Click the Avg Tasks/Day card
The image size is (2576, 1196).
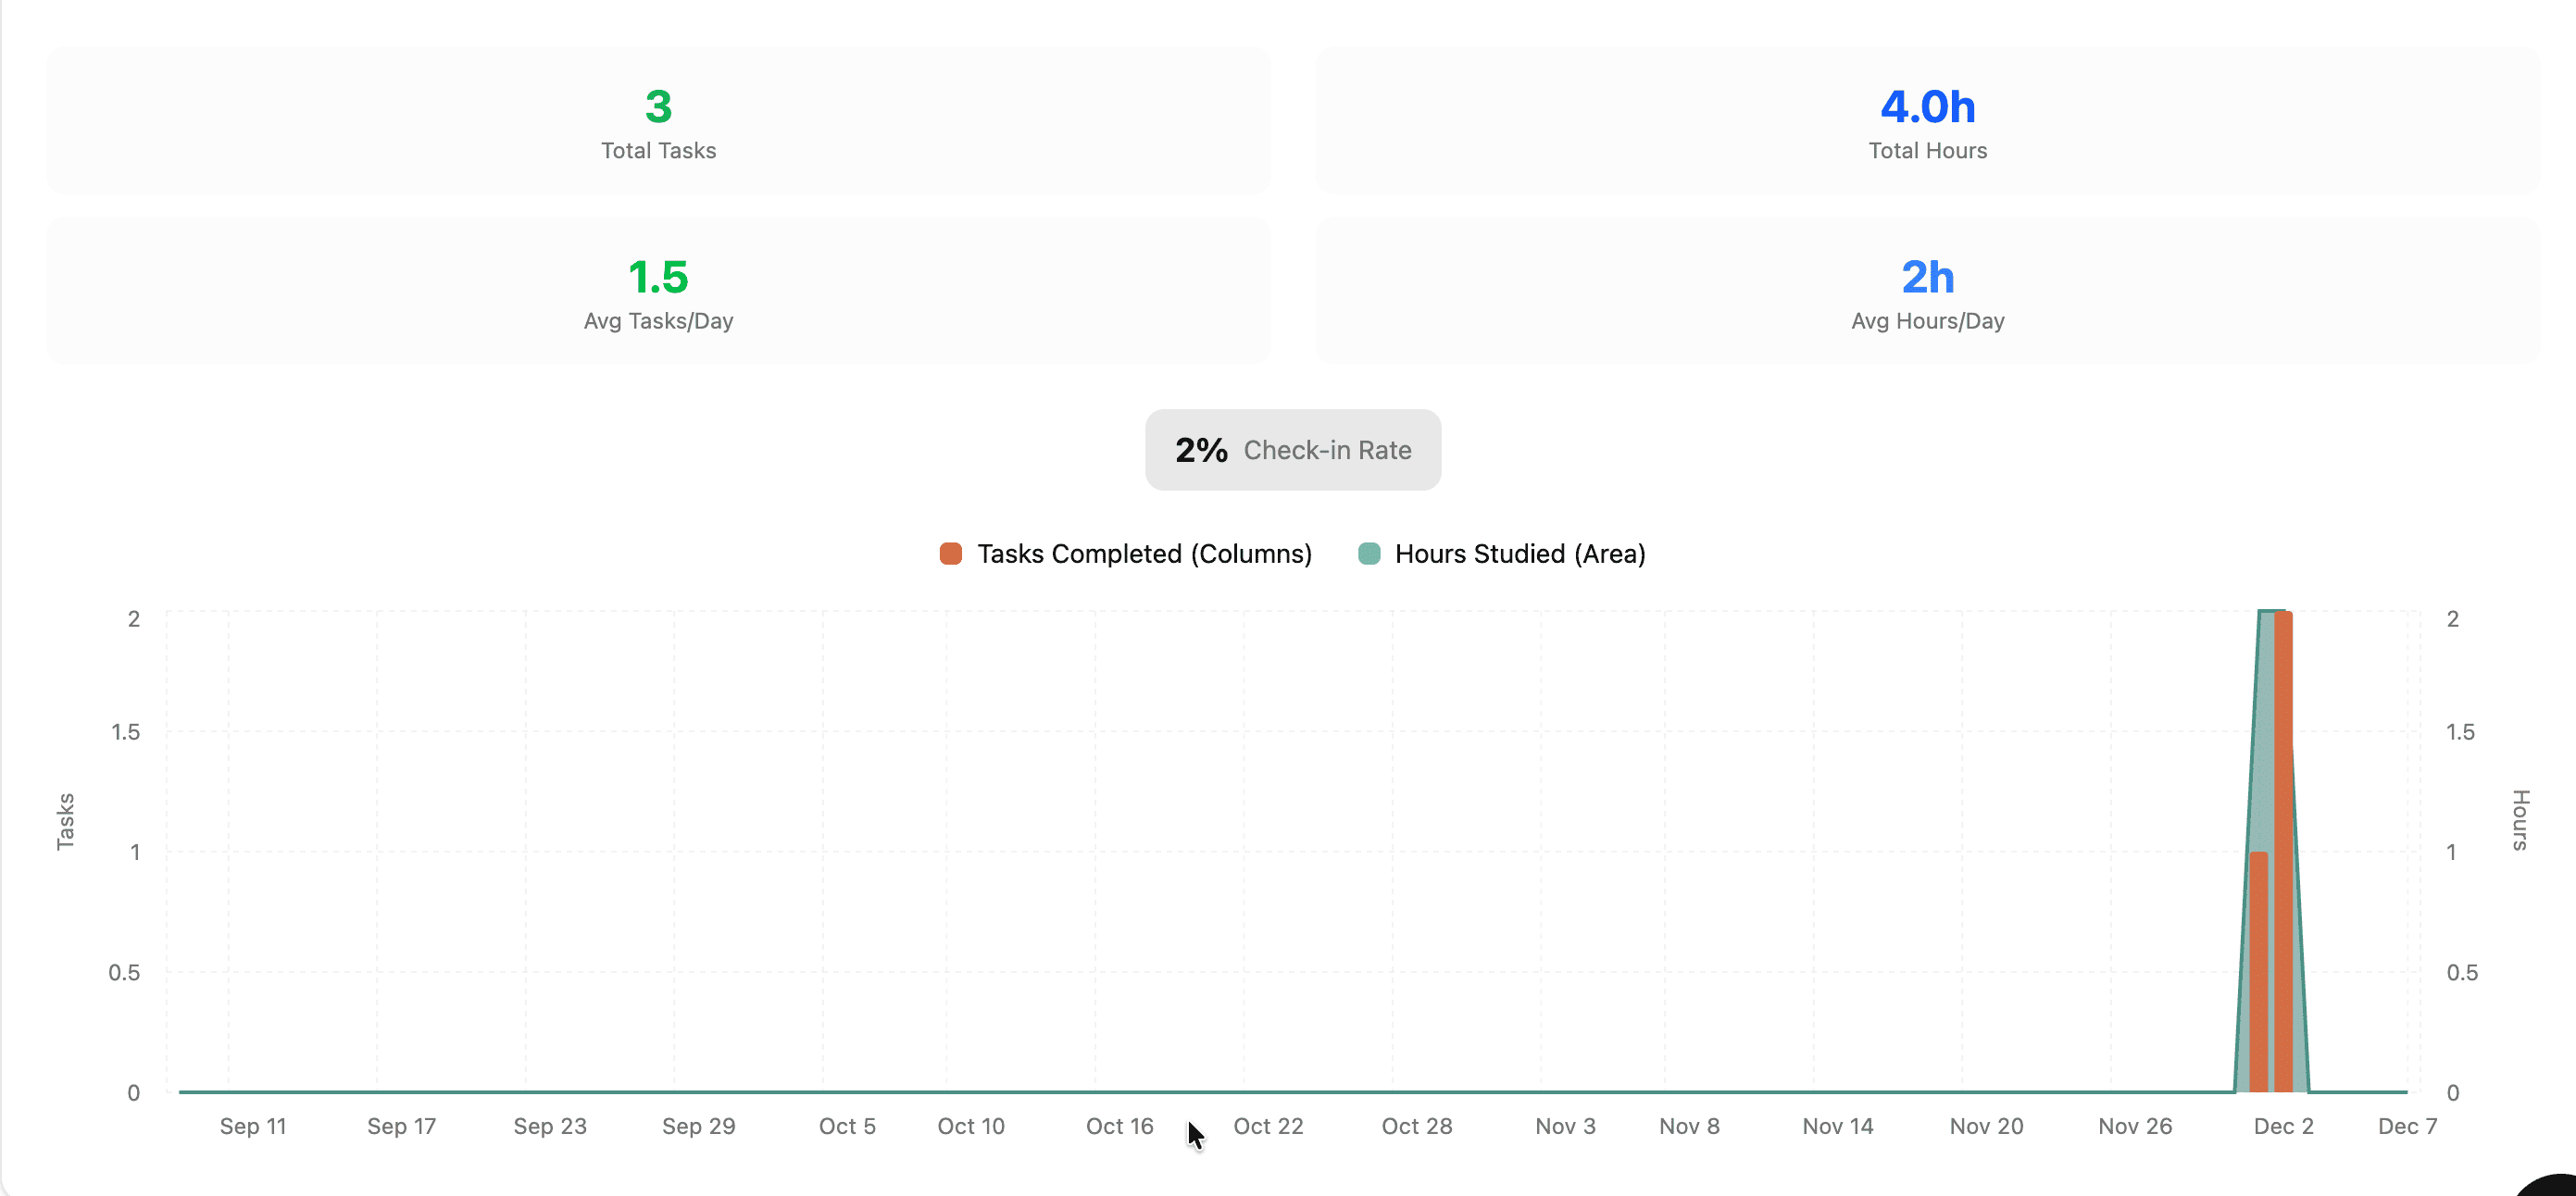click(657, 290)
